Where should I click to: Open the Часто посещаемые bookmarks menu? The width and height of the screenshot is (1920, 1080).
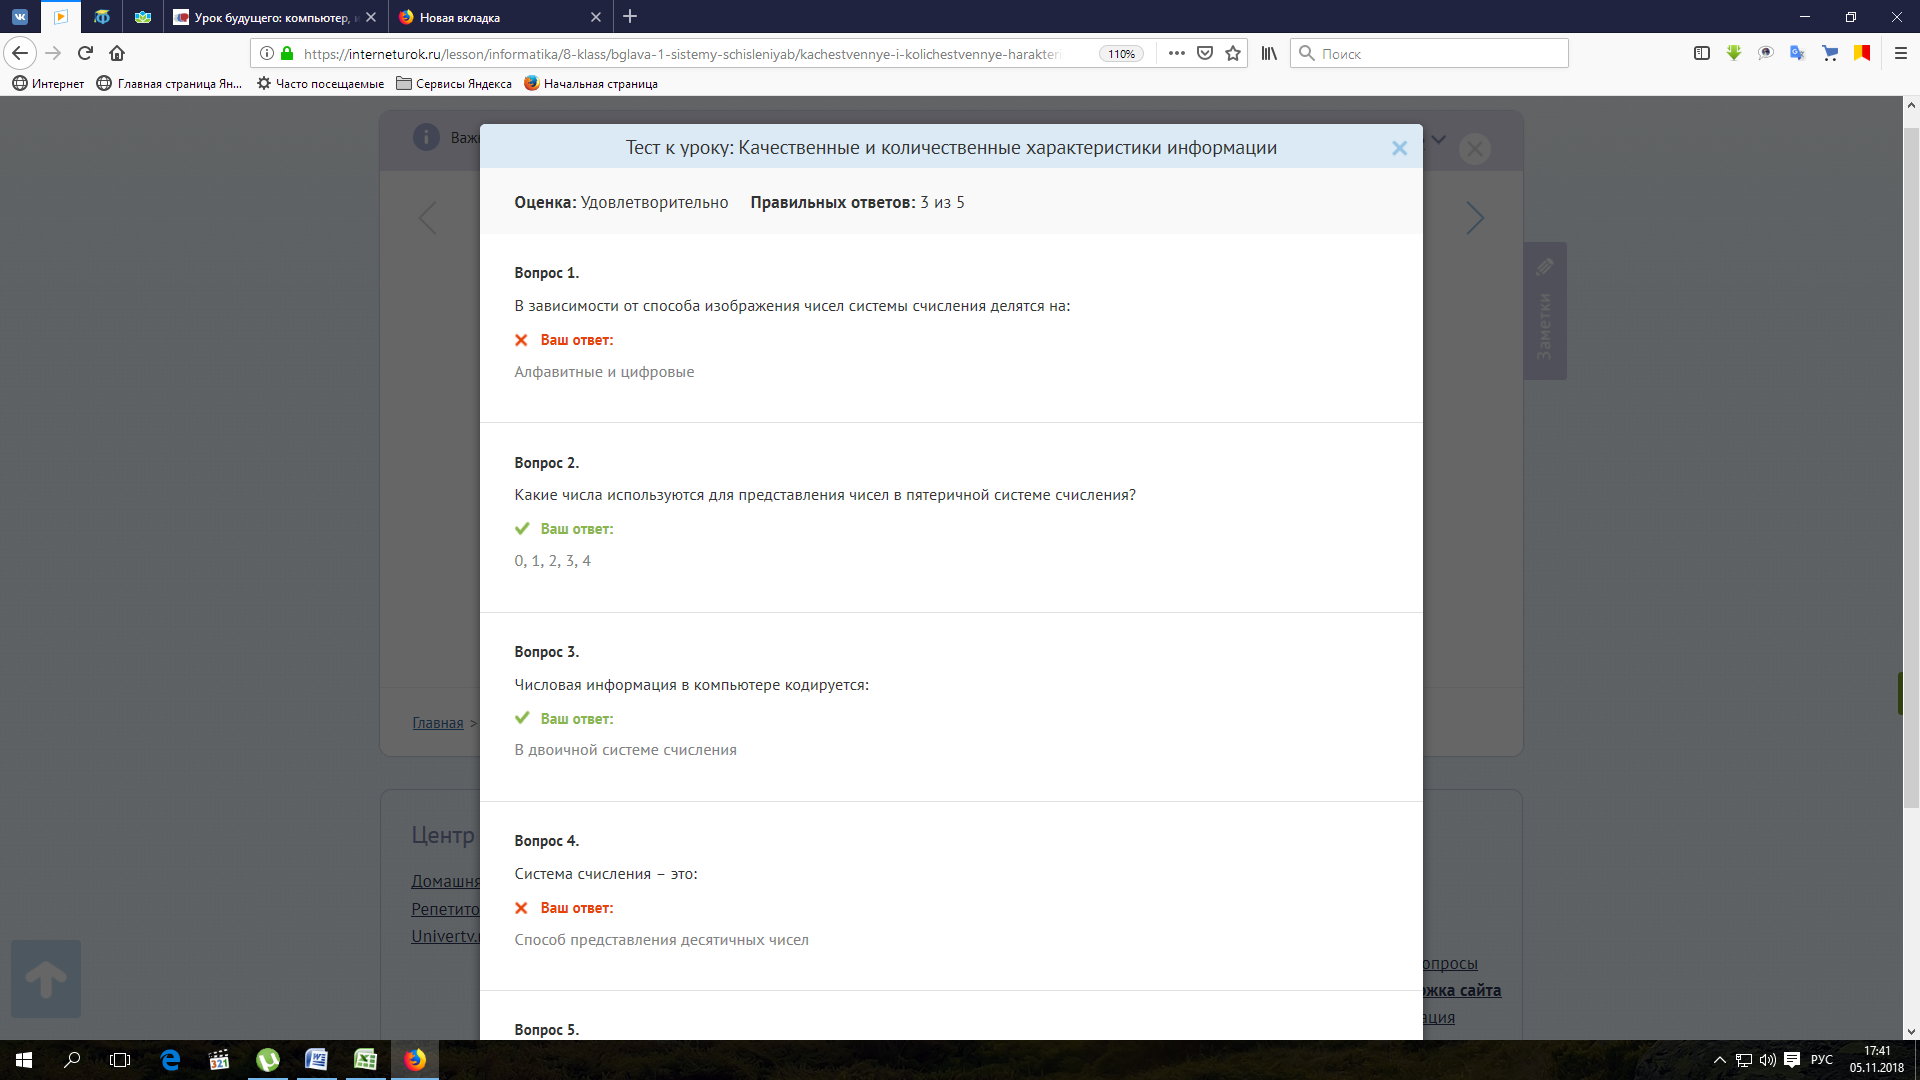320,84
